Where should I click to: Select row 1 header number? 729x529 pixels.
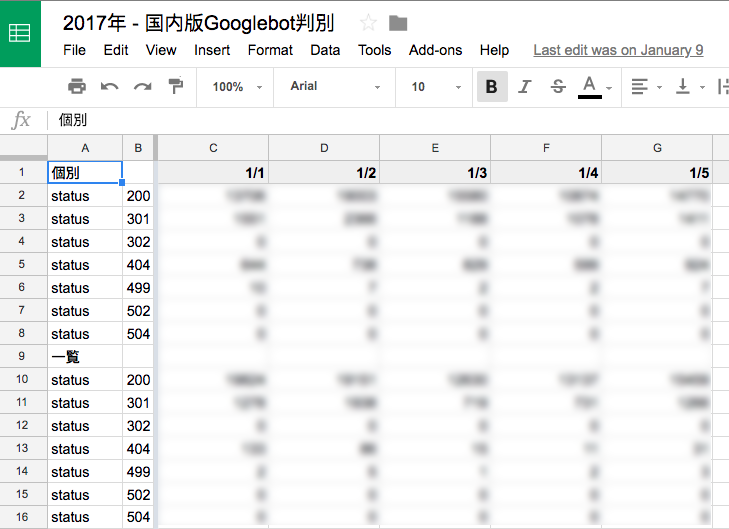tap(23, 172)
